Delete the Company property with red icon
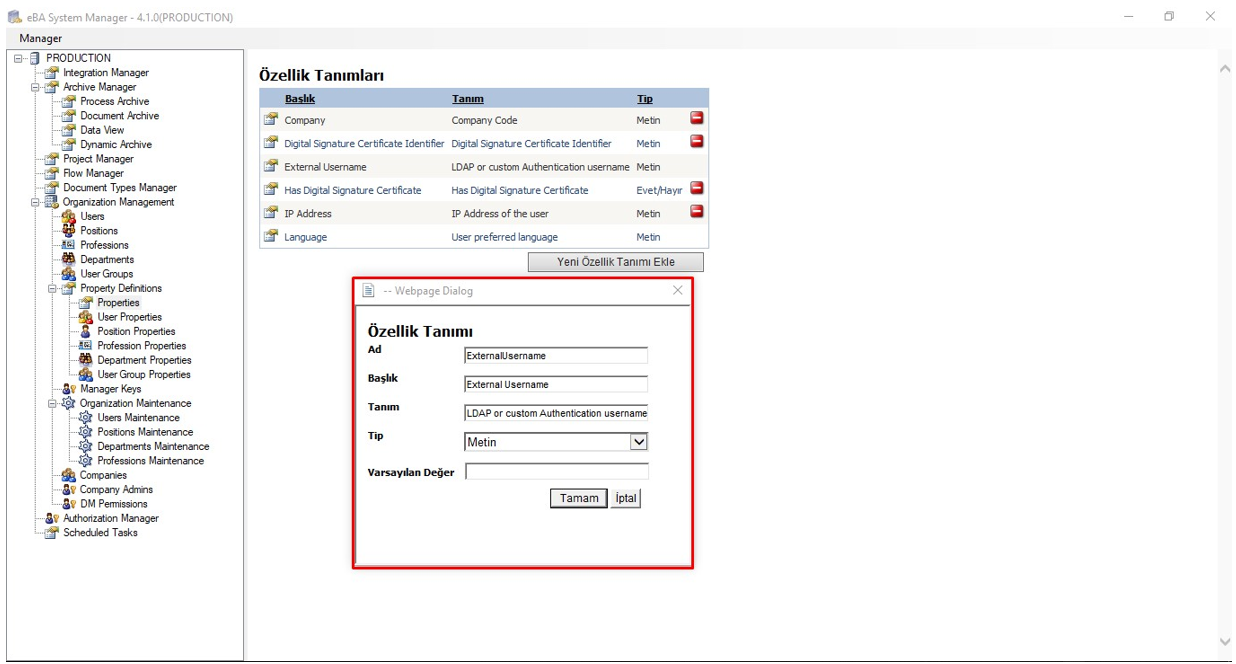 [x=697, y=118]
